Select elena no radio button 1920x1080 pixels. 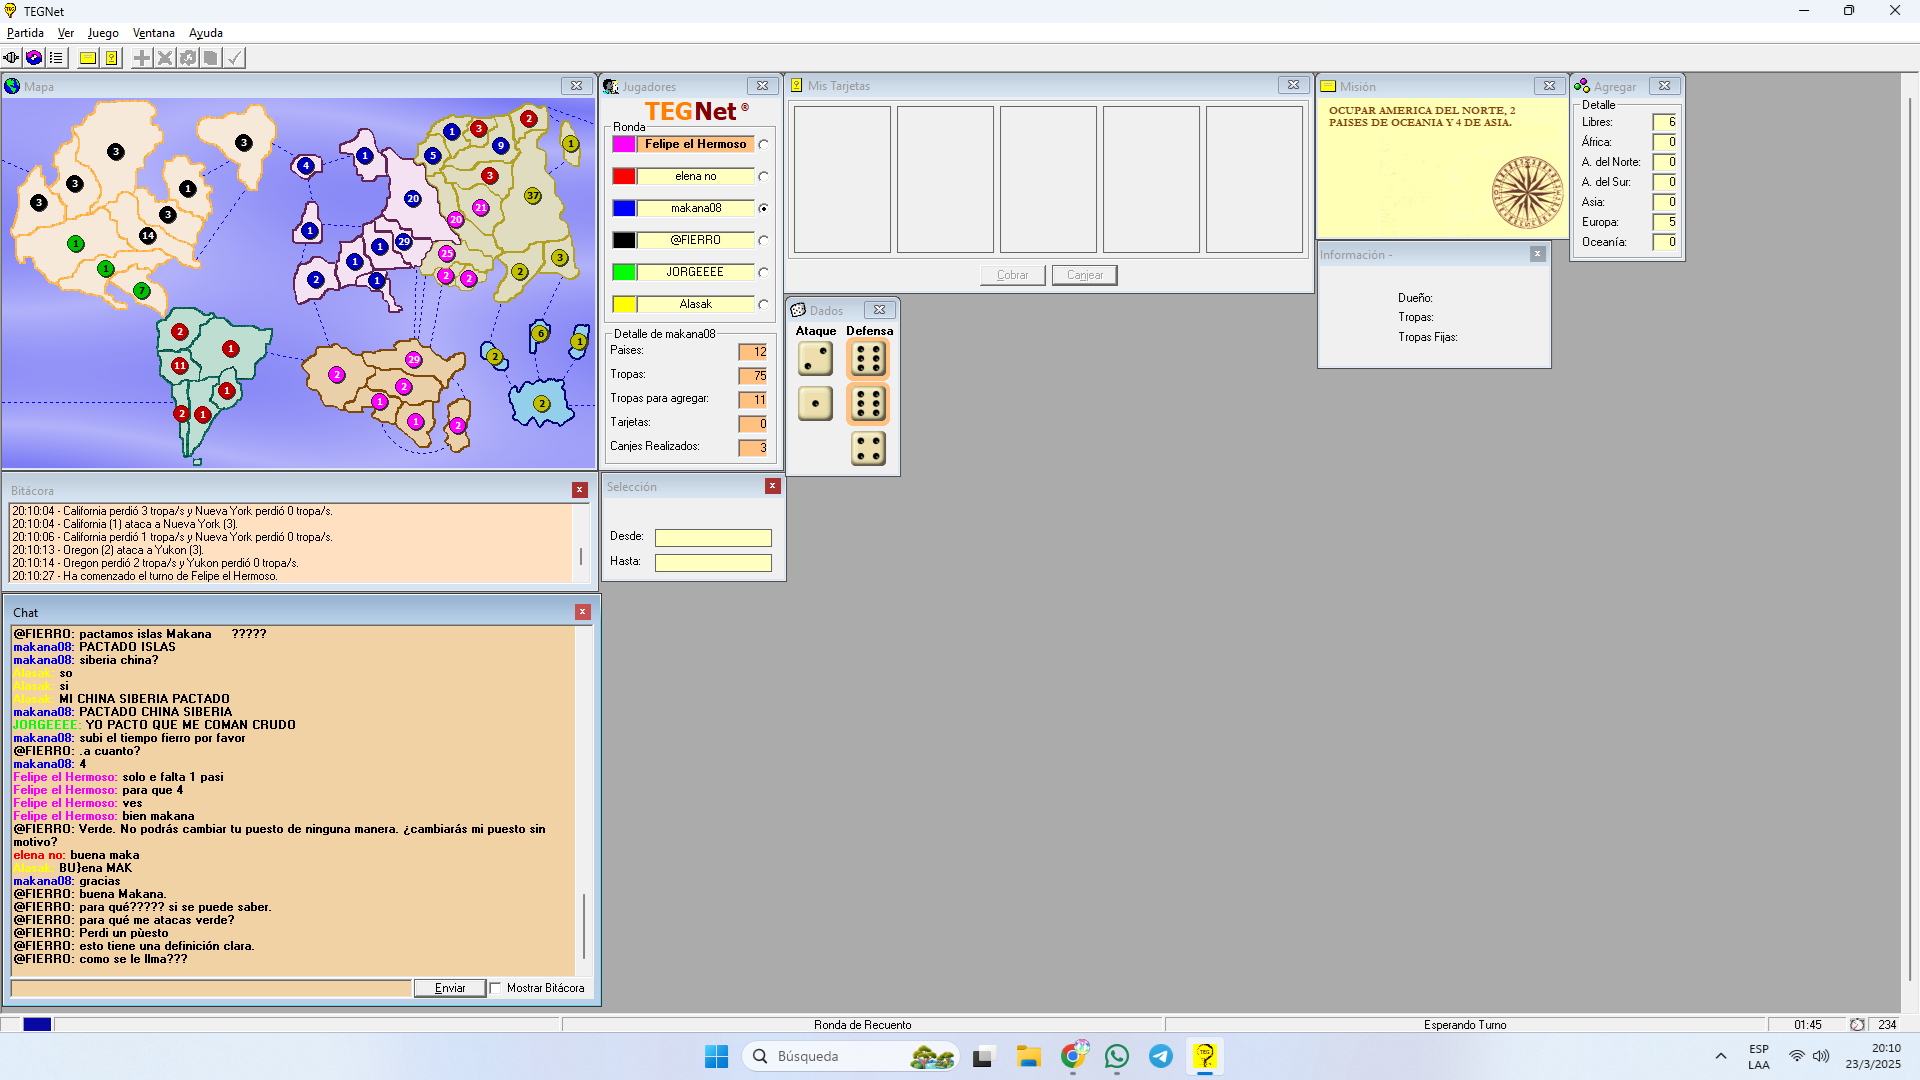[x=763, y=176]
